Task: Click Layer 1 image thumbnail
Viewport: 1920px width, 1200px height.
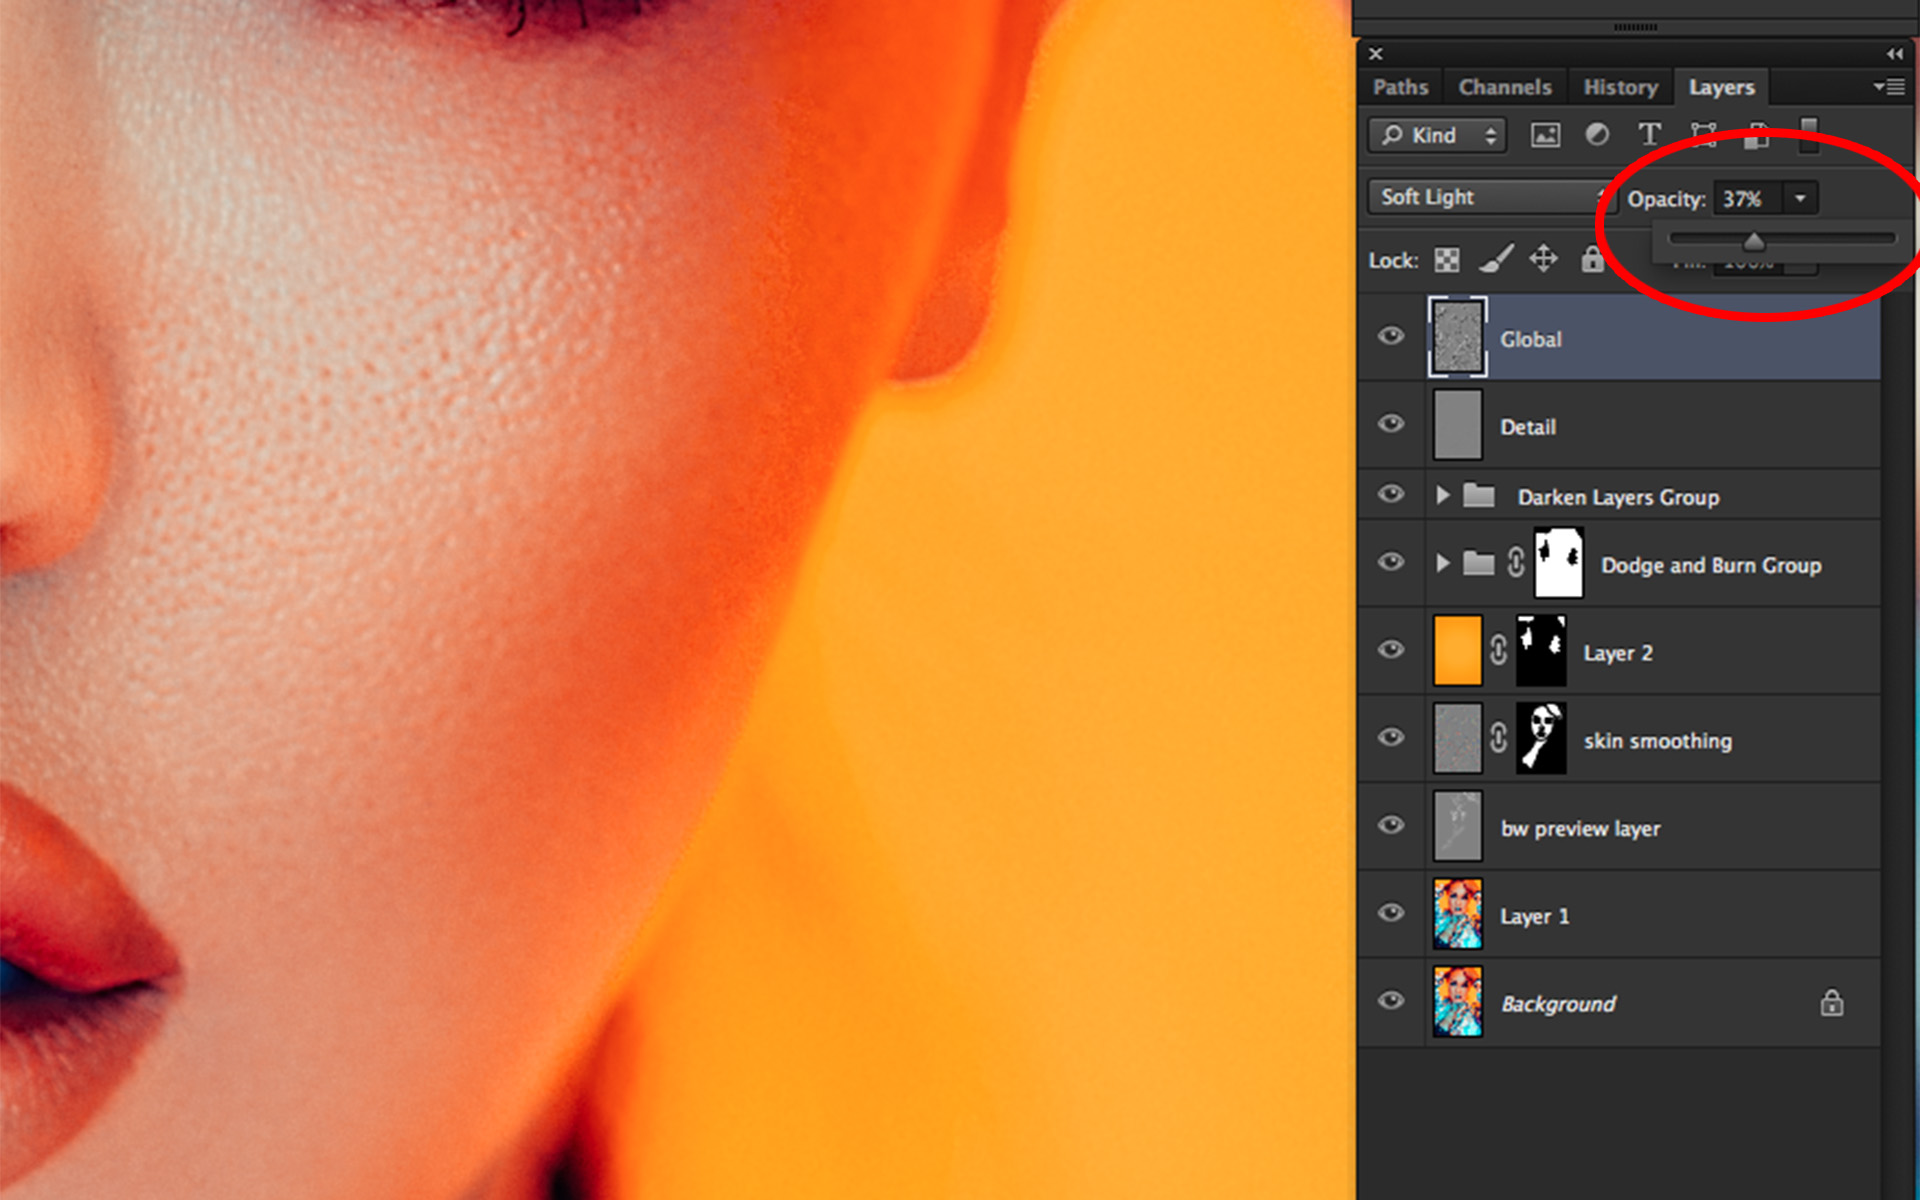Action: click(1458, 914)
